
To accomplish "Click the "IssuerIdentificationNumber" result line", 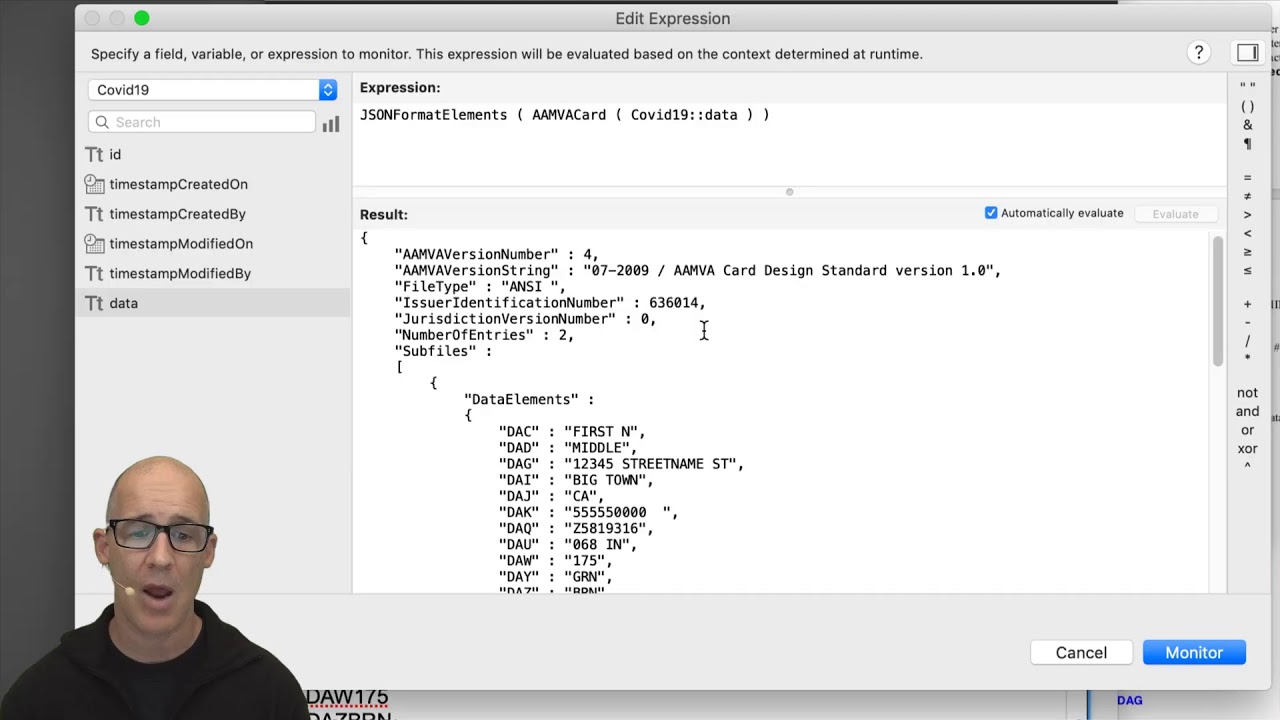I will click(550, 302).
